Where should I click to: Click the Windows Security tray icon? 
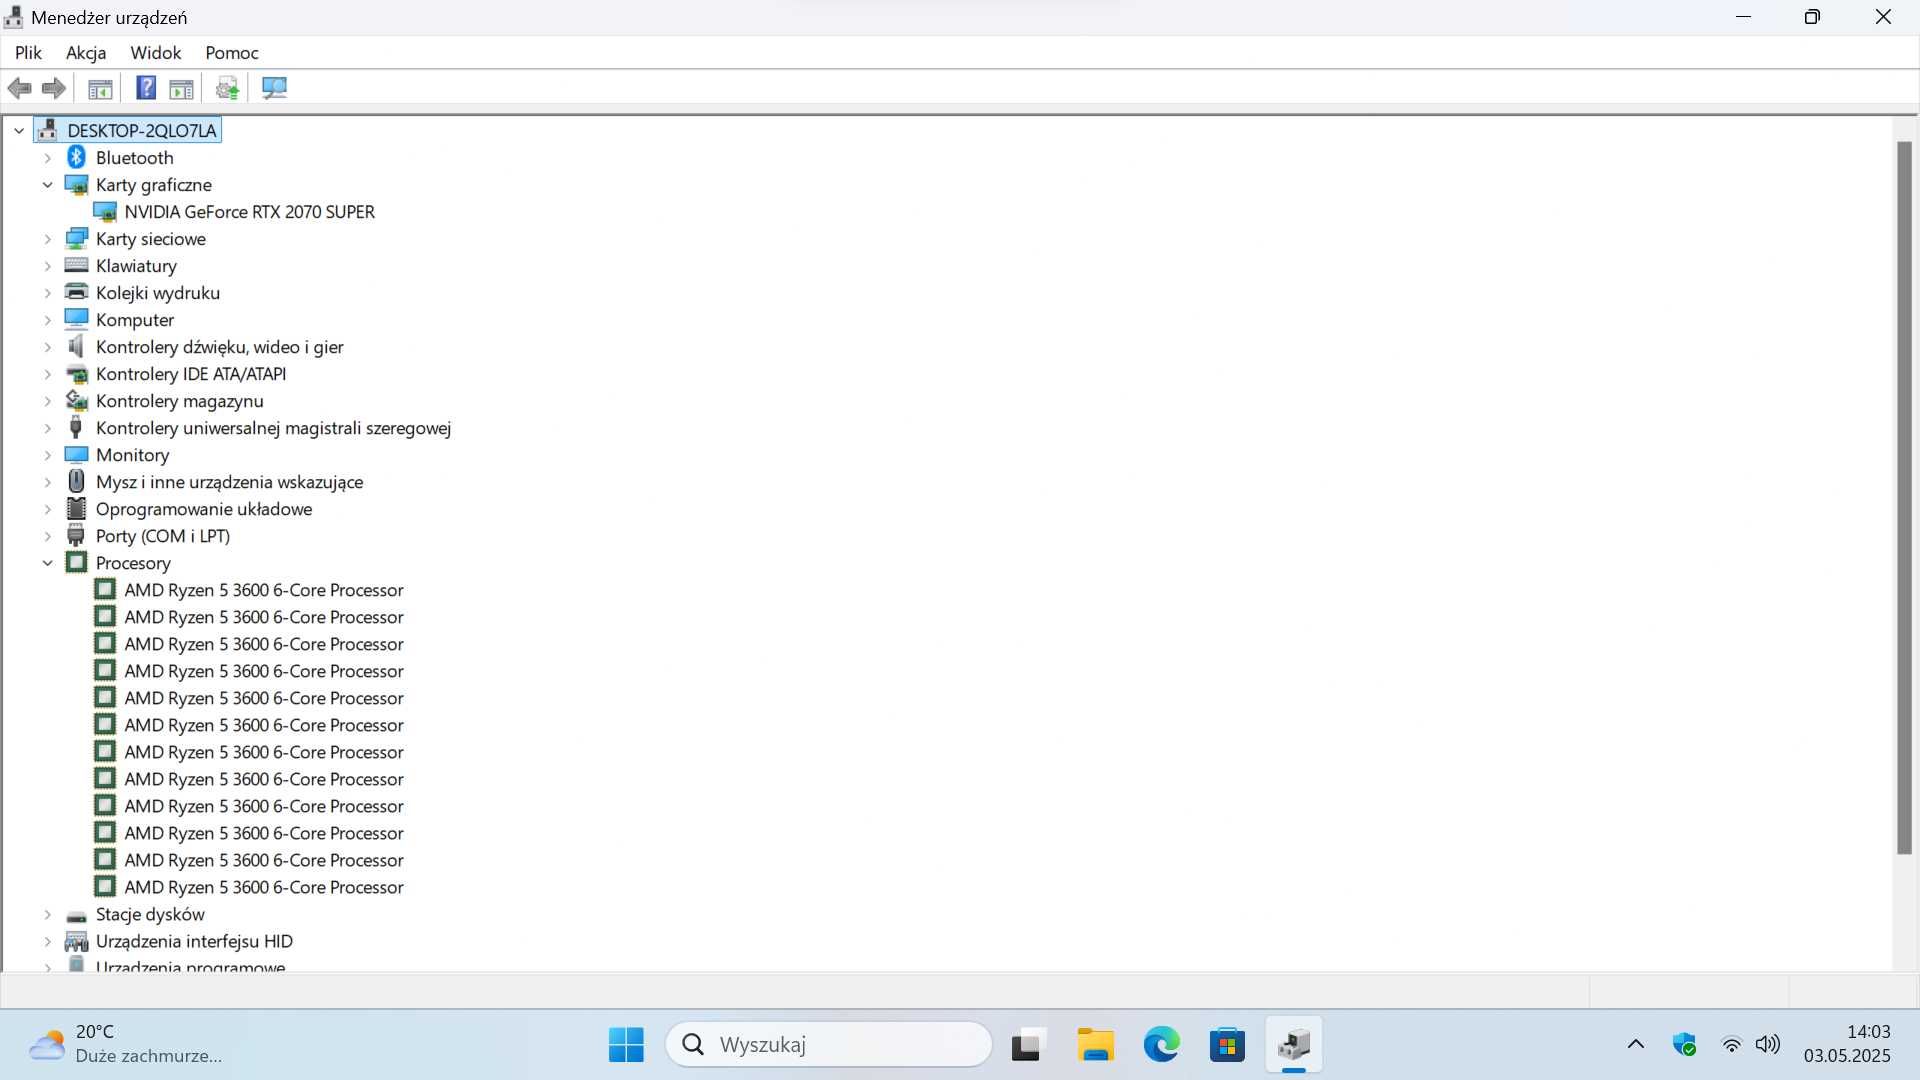click(x=1685, y=1045)
